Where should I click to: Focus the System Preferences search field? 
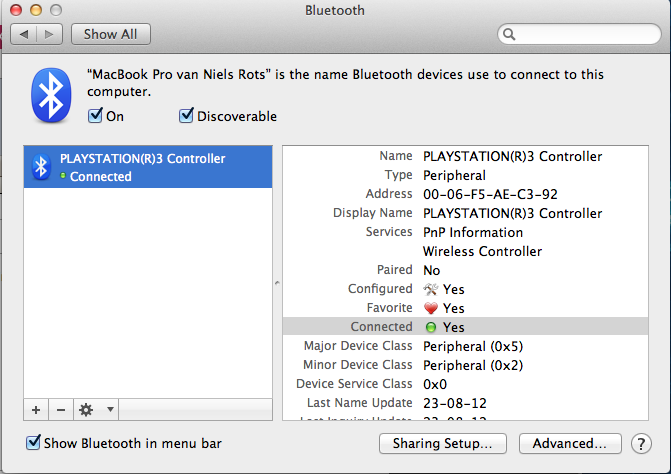(x=580, y=34)
